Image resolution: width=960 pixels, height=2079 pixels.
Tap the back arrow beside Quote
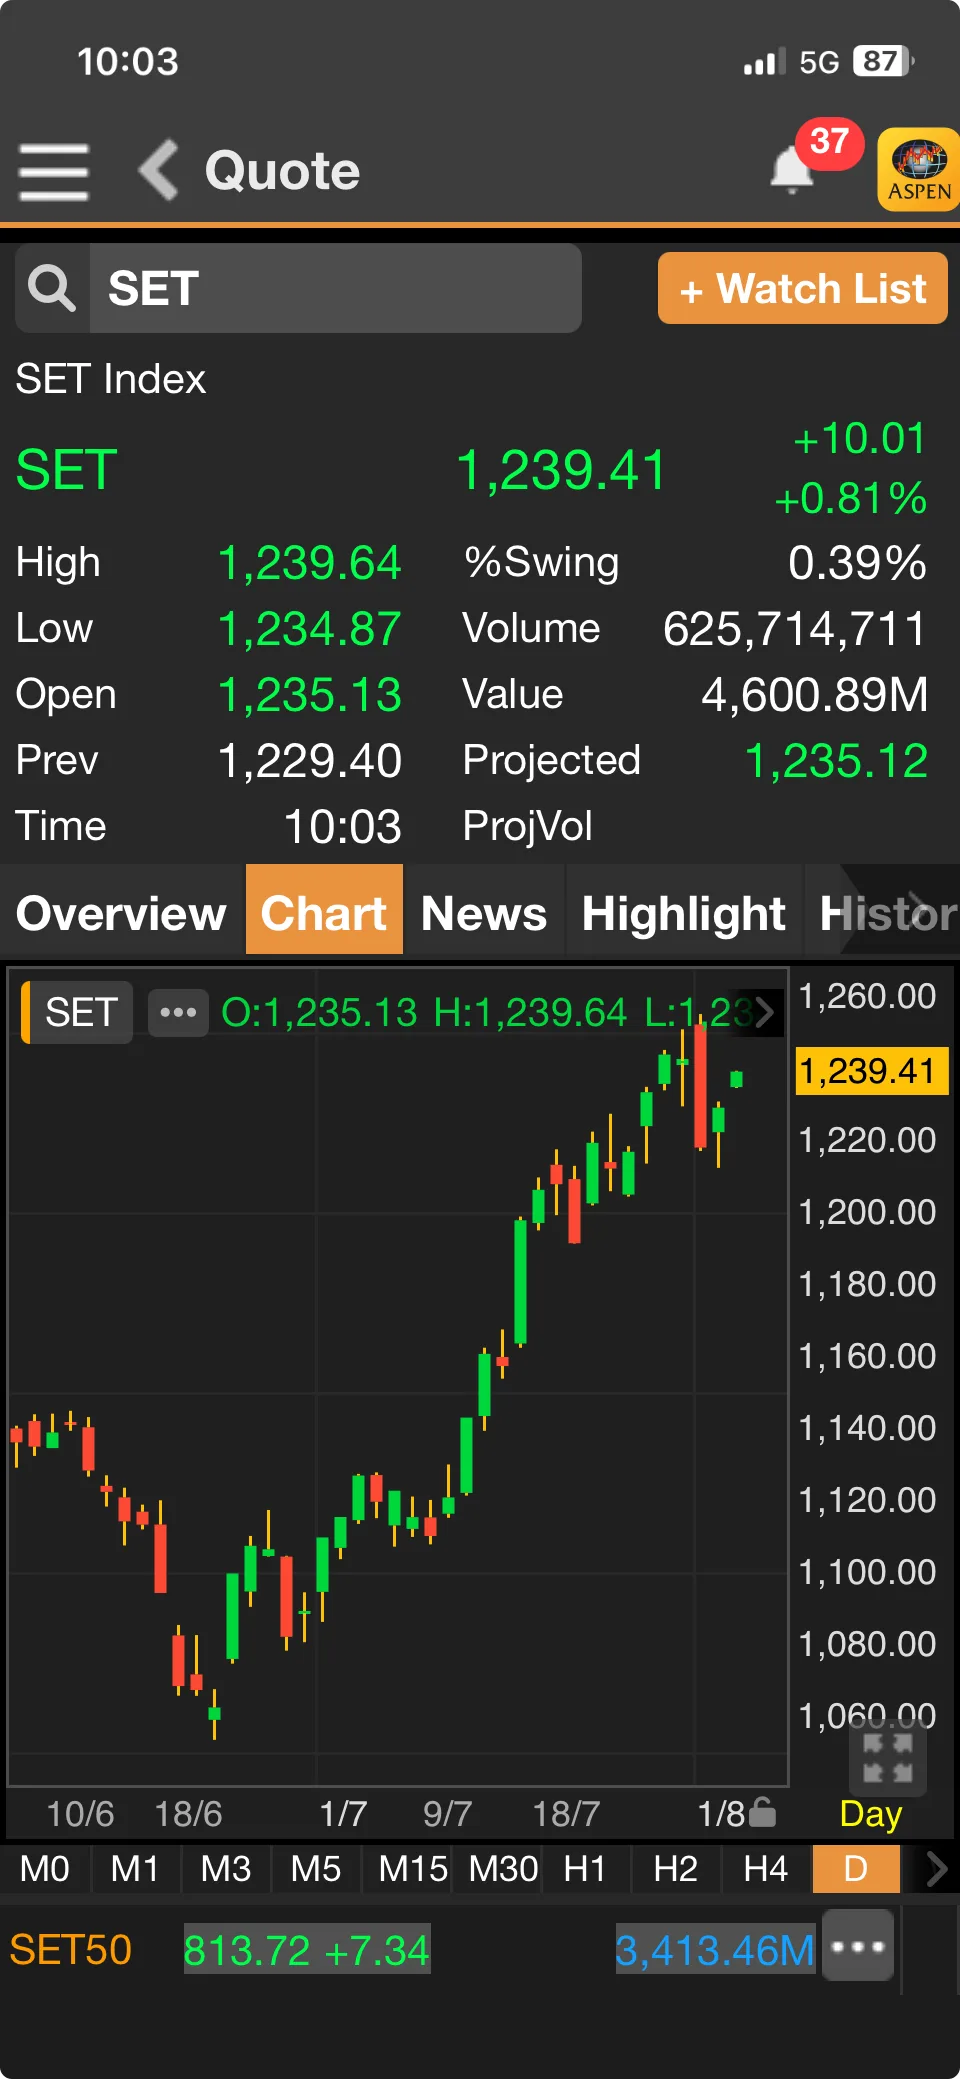point(160,170)
